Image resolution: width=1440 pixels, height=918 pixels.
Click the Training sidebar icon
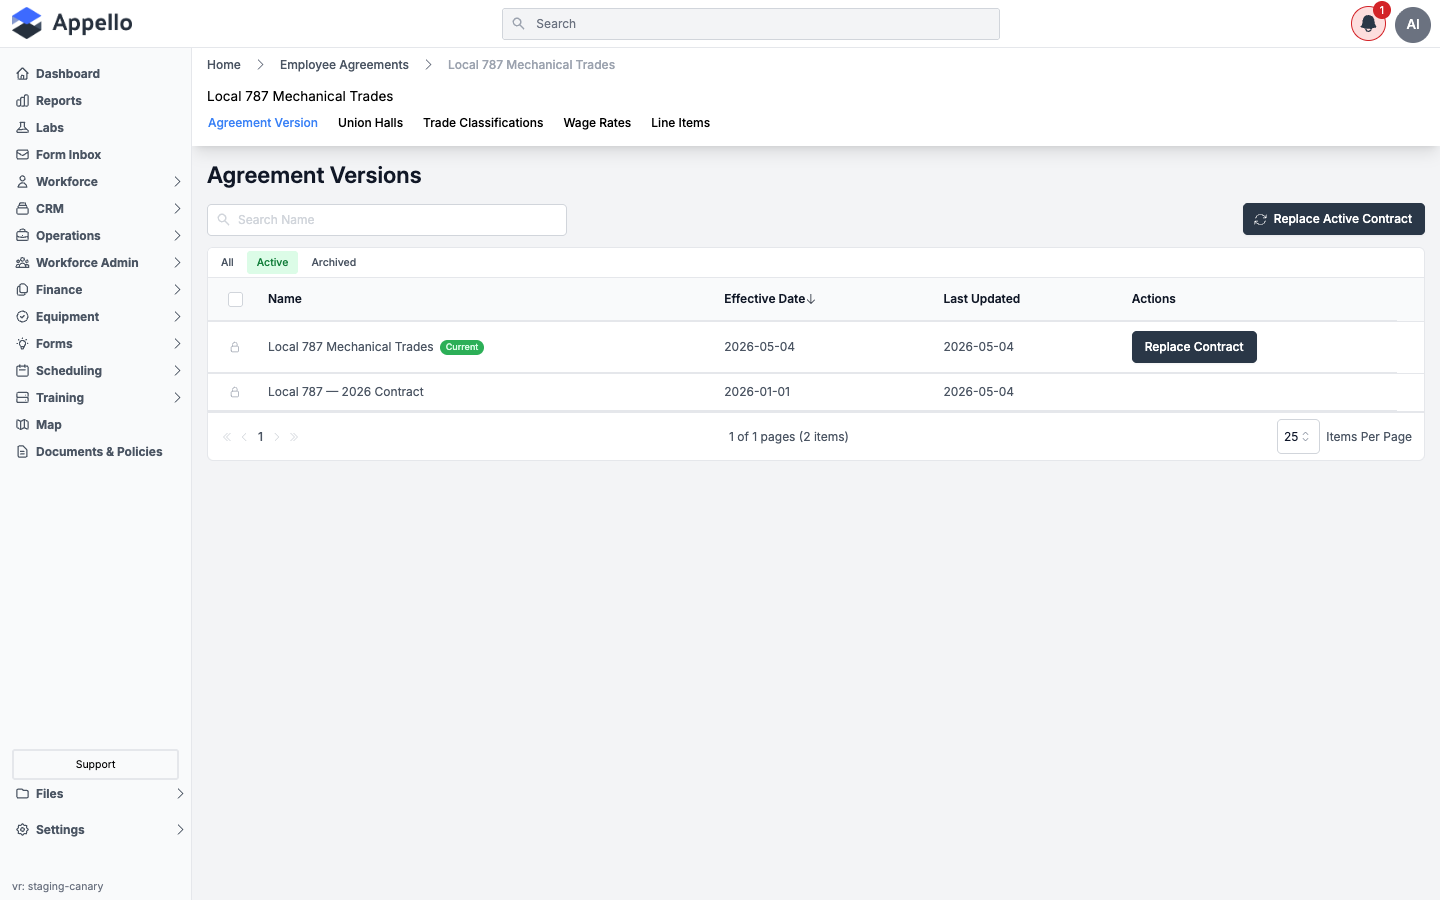click(22, 398)
